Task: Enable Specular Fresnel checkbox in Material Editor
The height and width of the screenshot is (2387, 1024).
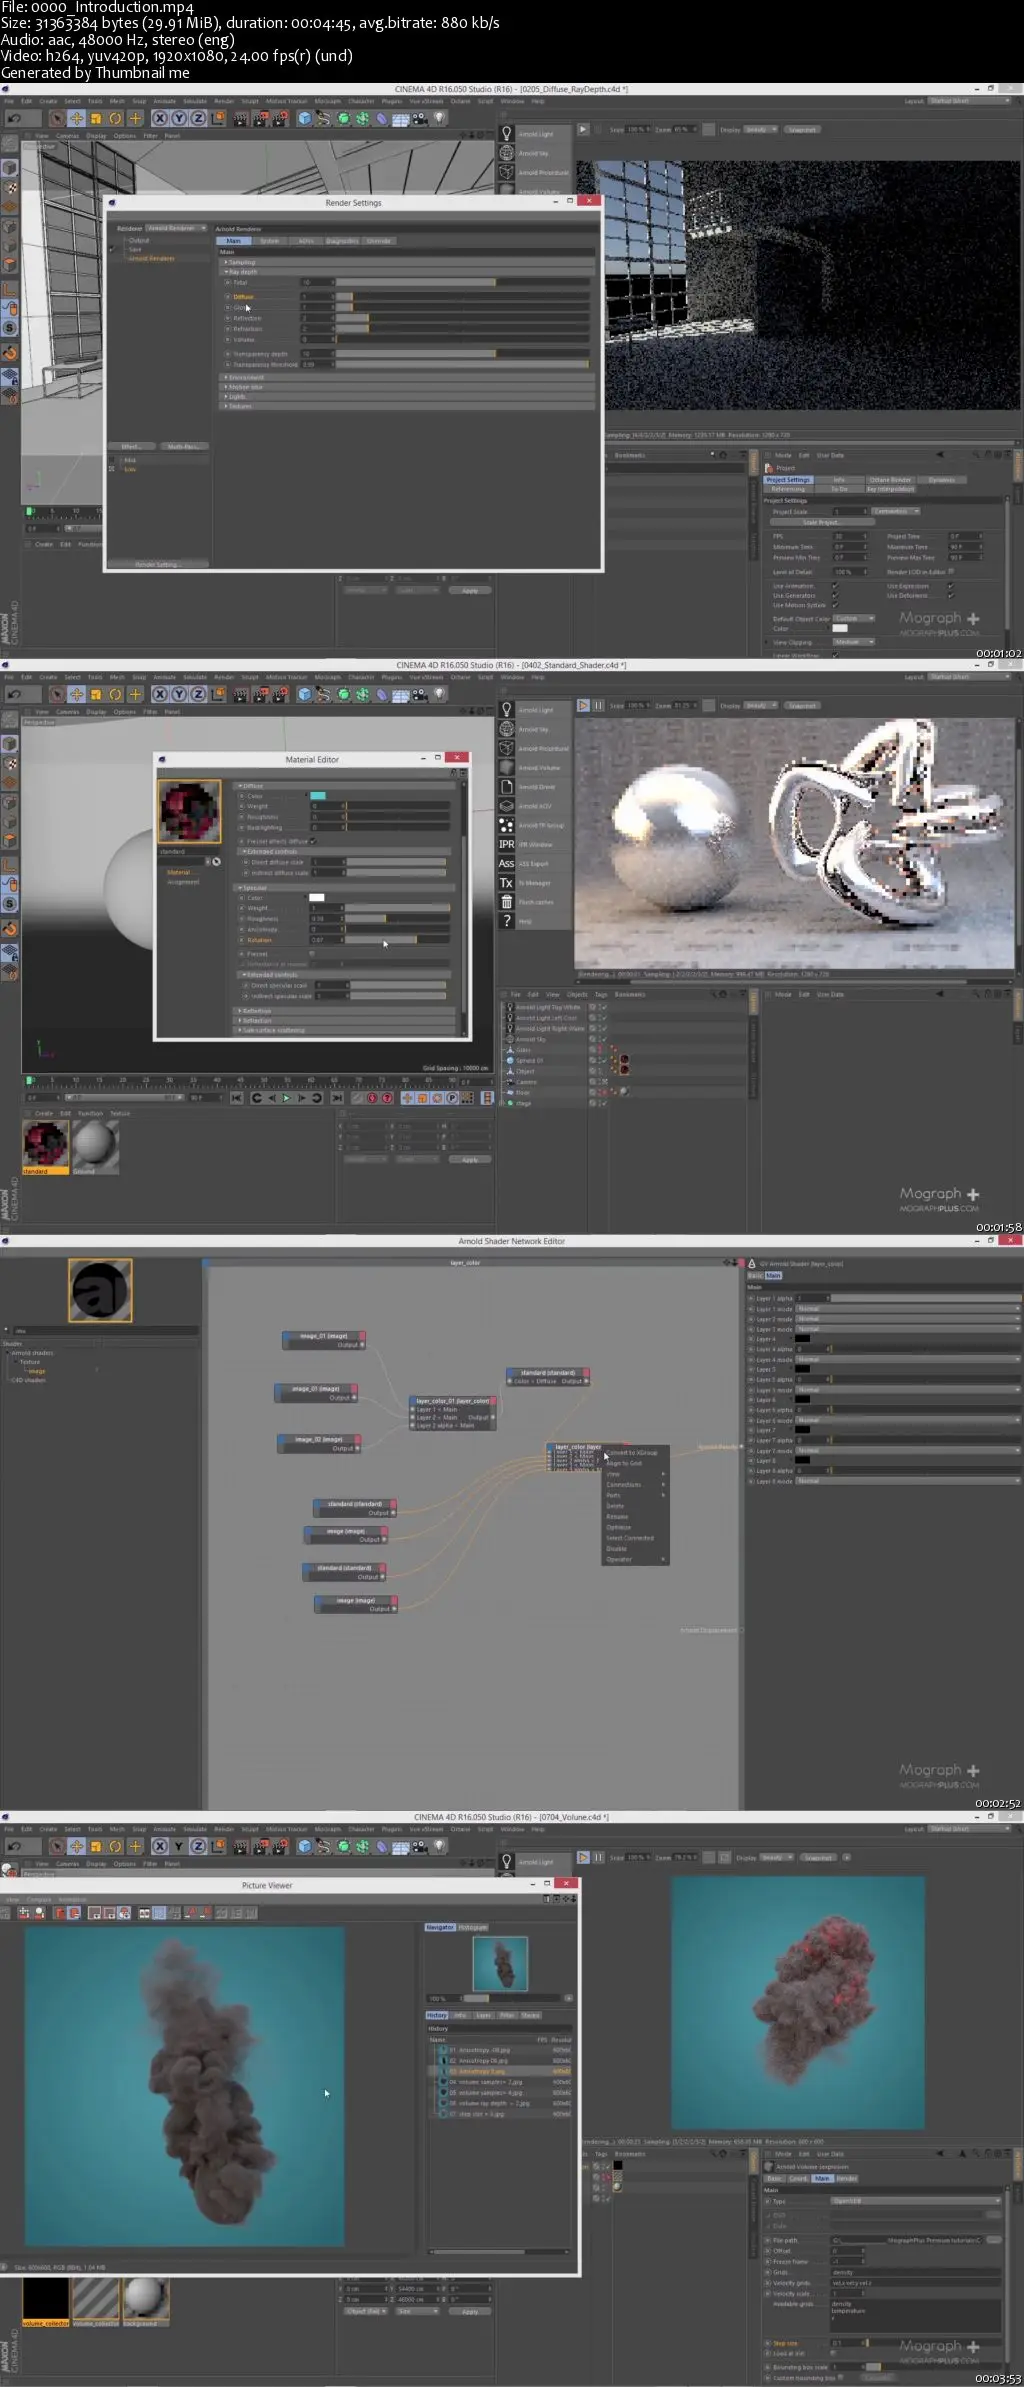Action: point(312,953)
